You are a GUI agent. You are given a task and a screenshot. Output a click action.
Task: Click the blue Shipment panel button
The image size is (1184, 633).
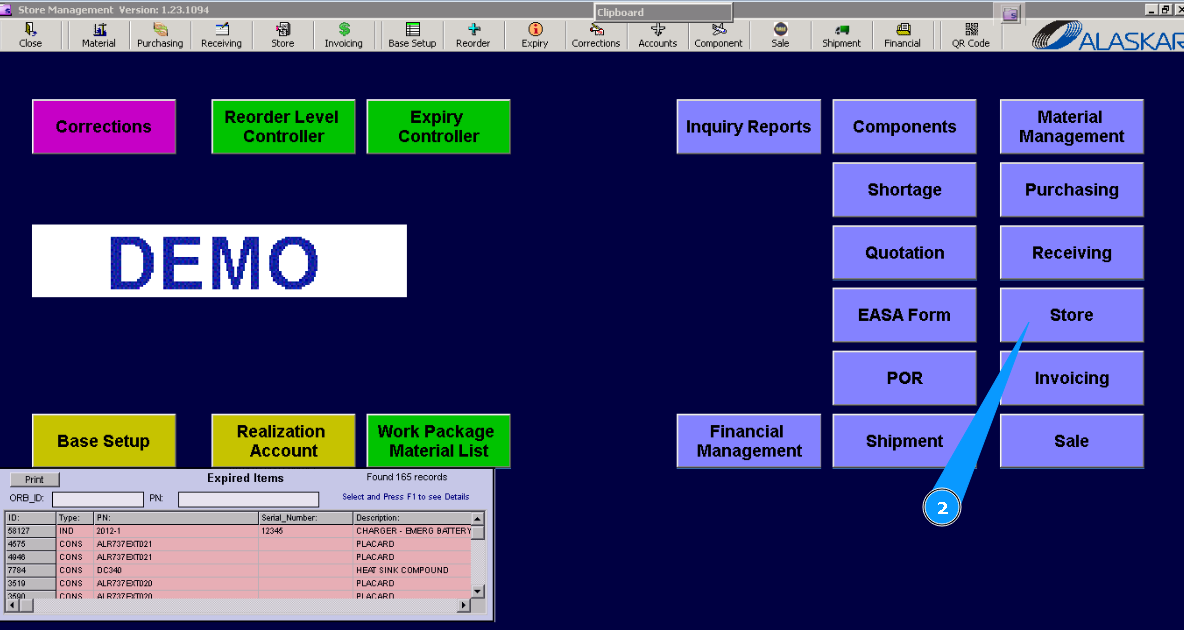coord(905,441)
